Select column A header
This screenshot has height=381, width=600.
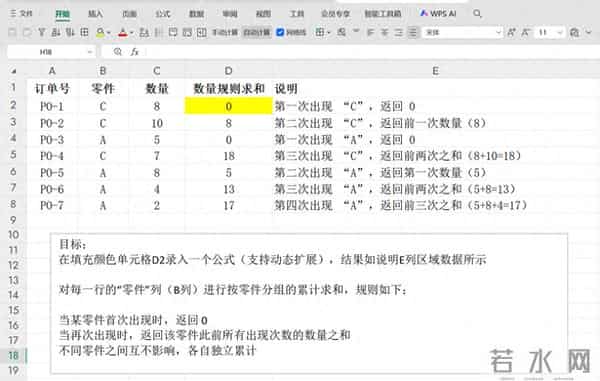pos(52,71)
